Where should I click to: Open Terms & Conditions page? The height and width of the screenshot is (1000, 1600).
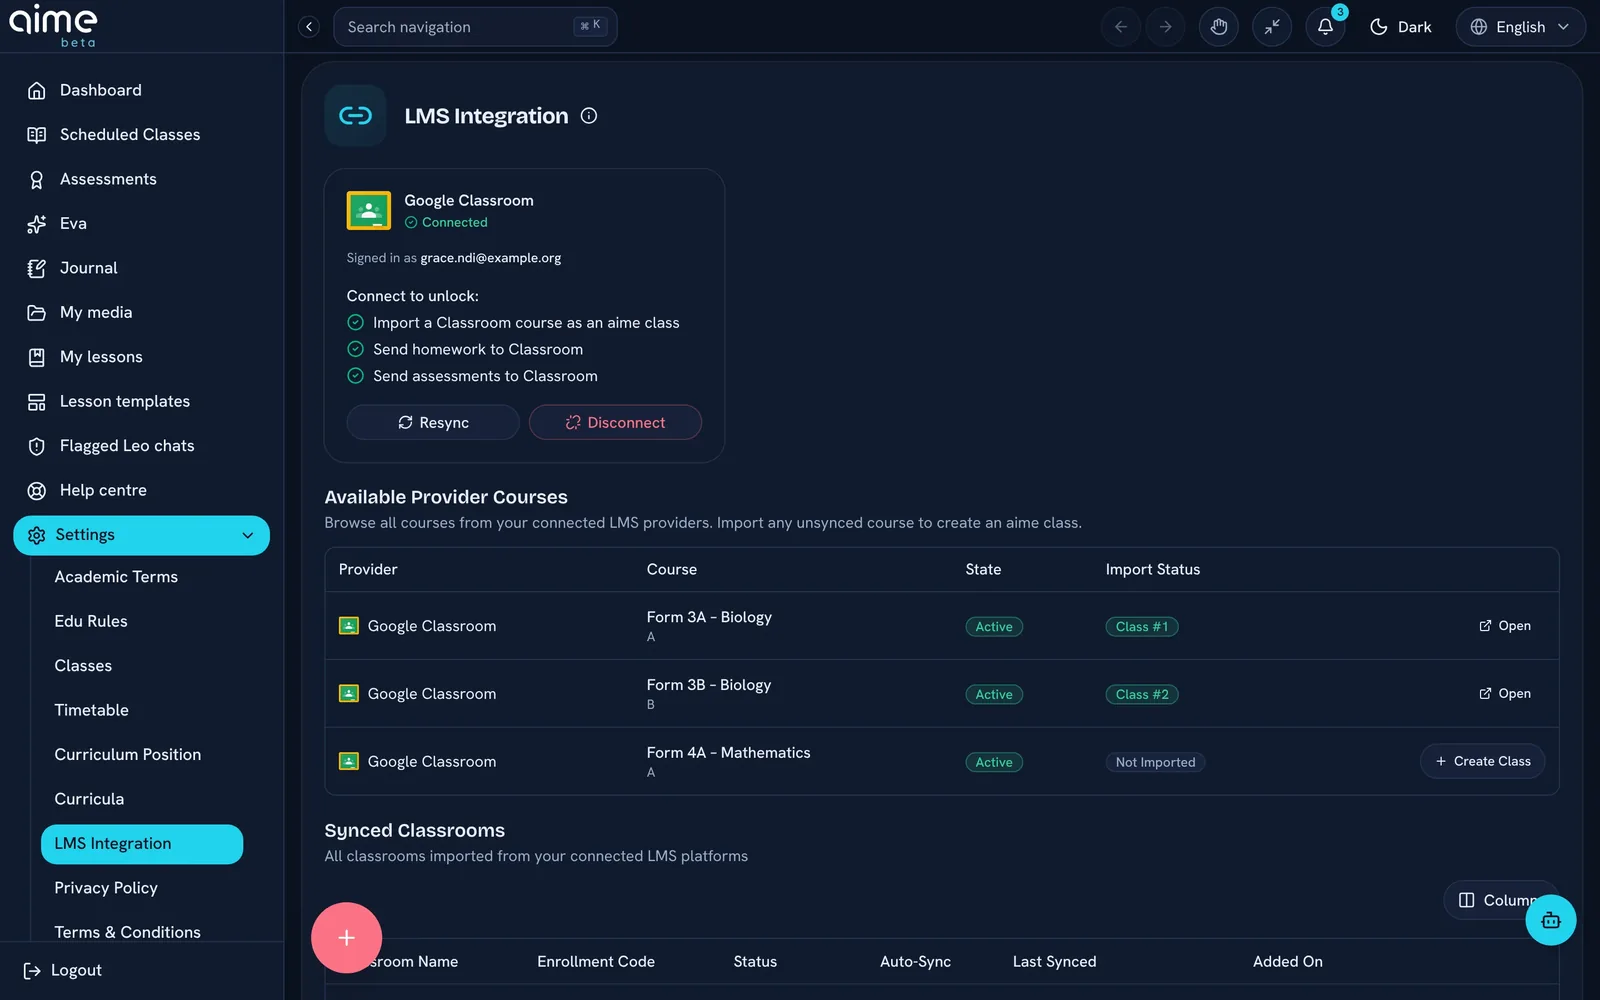coord(127,932)
